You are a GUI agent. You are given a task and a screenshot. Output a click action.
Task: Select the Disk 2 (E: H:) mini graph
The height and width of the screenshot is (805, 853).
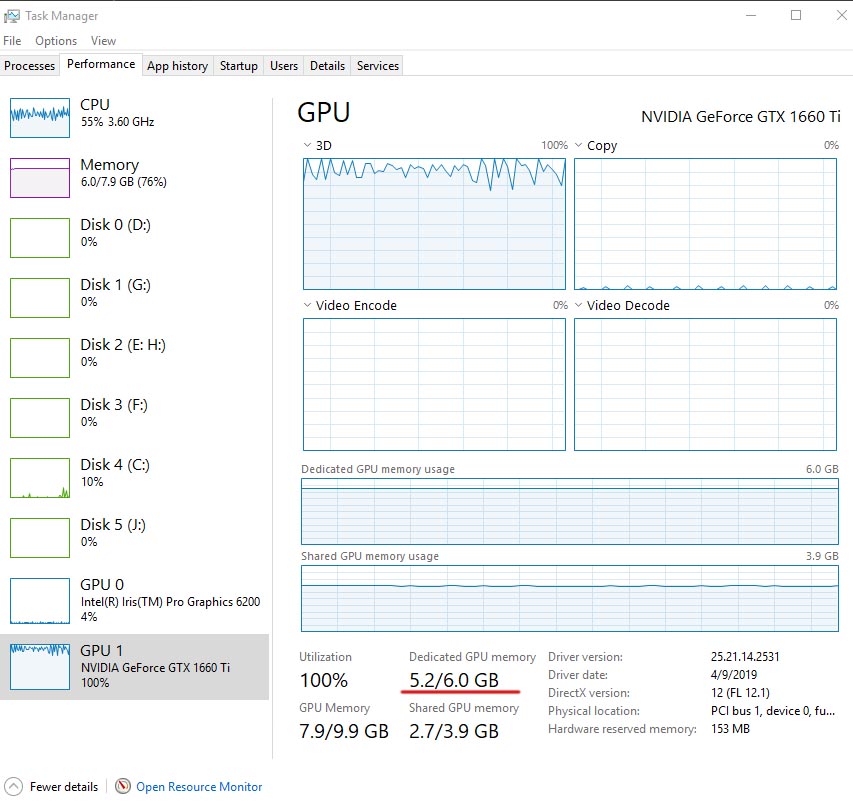coord(40,358)
